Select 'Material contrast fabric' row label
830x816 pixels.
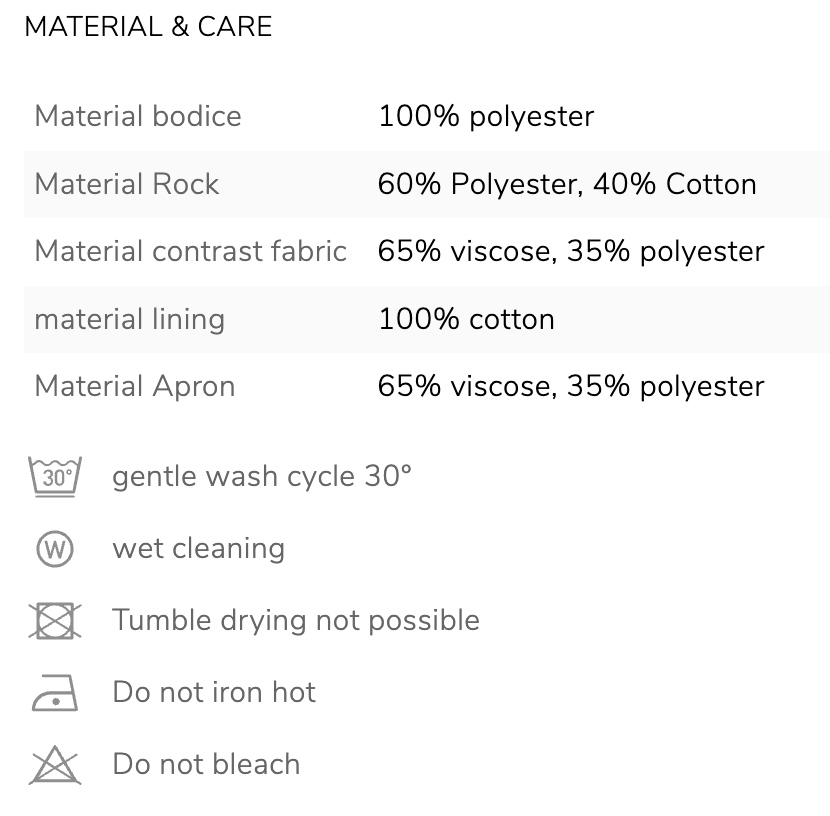tap(191, 251)
